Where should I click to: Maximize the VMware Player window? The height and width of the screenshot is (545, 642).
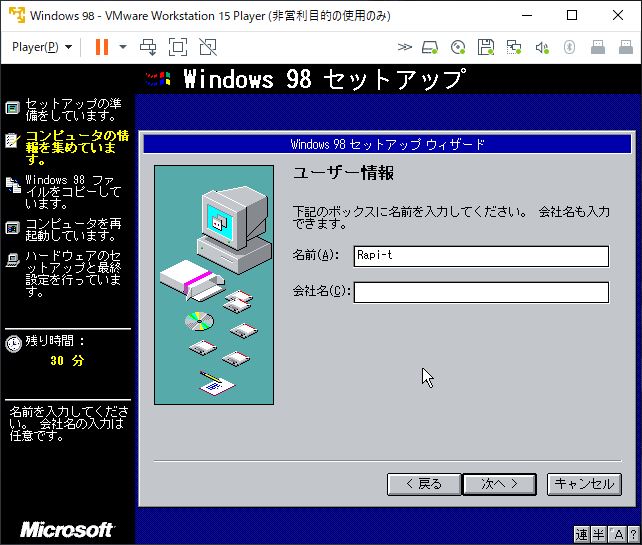(572, 15)
